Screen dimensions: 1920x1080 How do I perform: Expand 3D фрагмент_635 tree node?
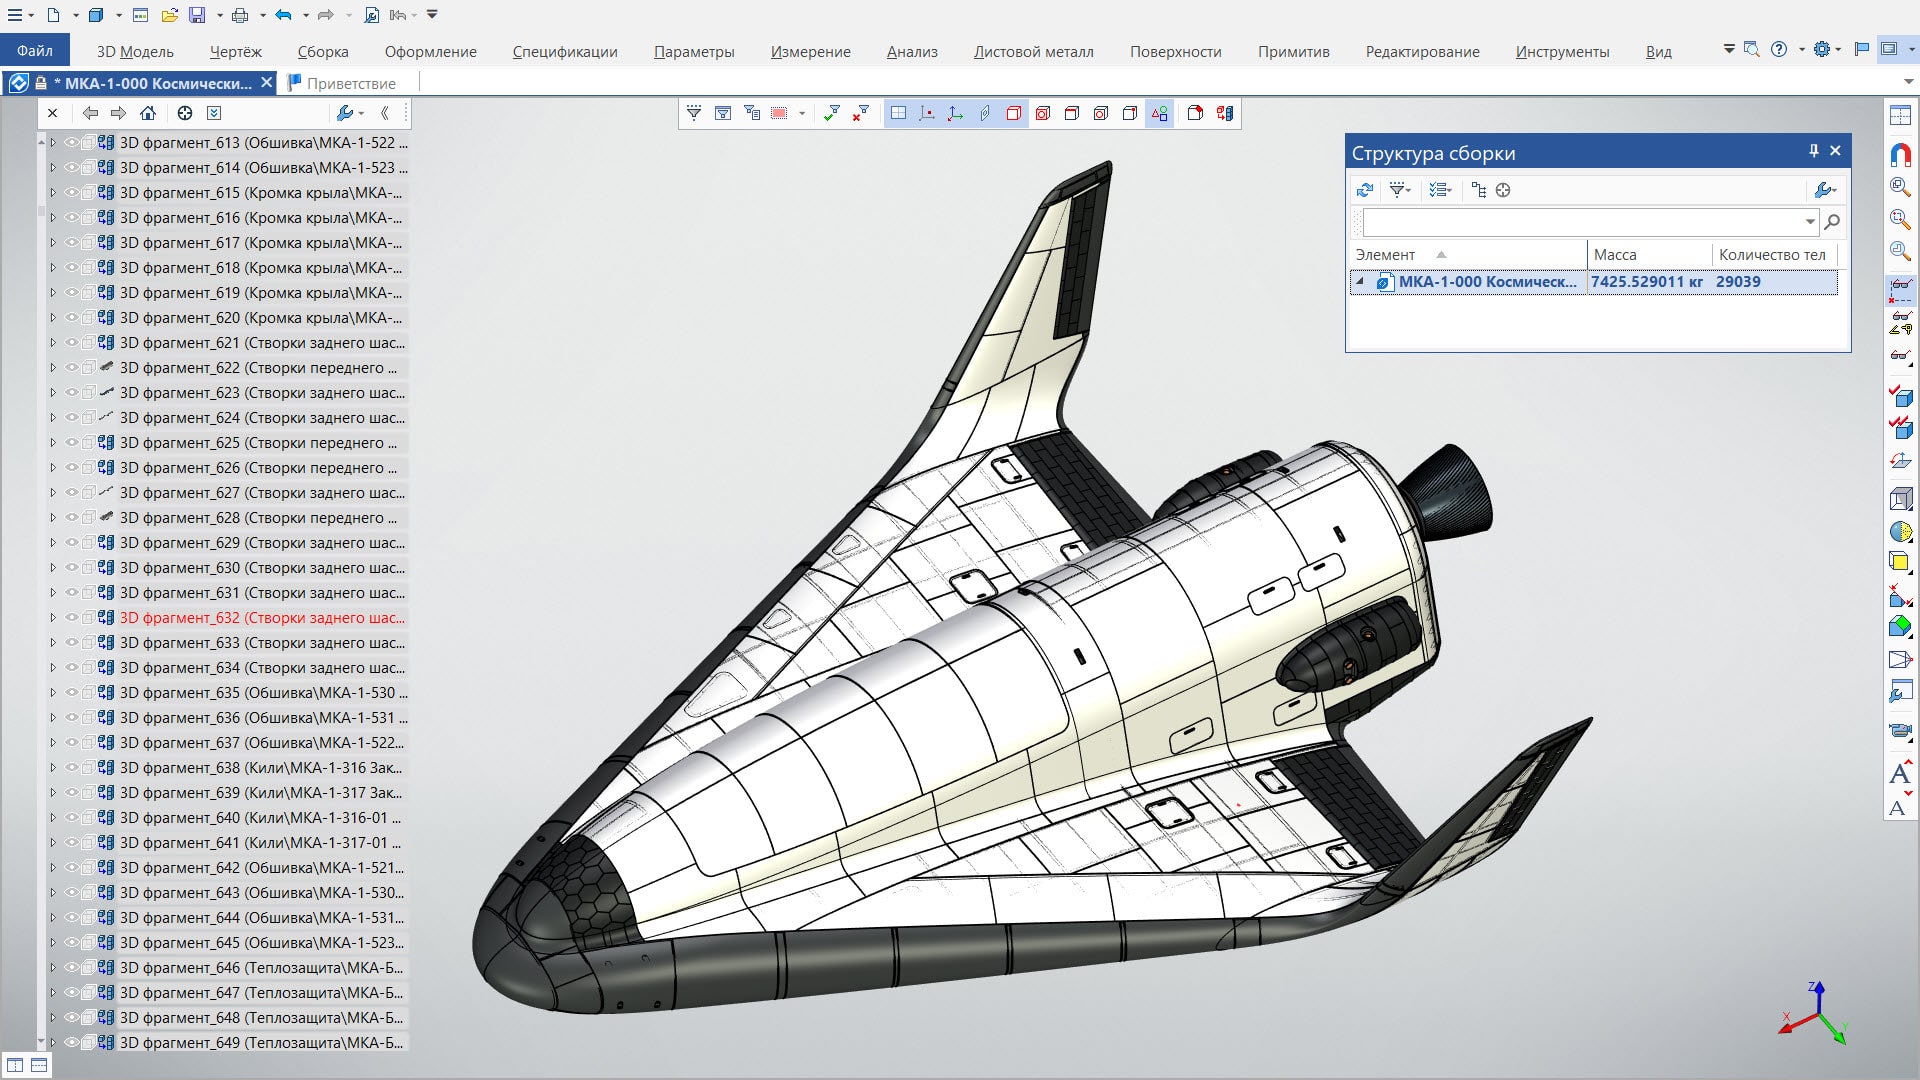click(x=53, y=693)
